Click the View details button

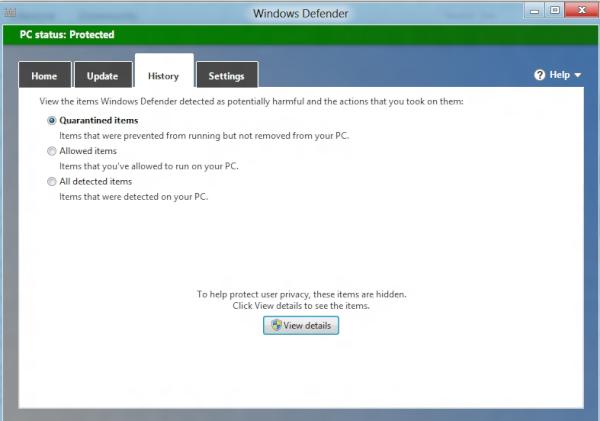coord(301,325)
